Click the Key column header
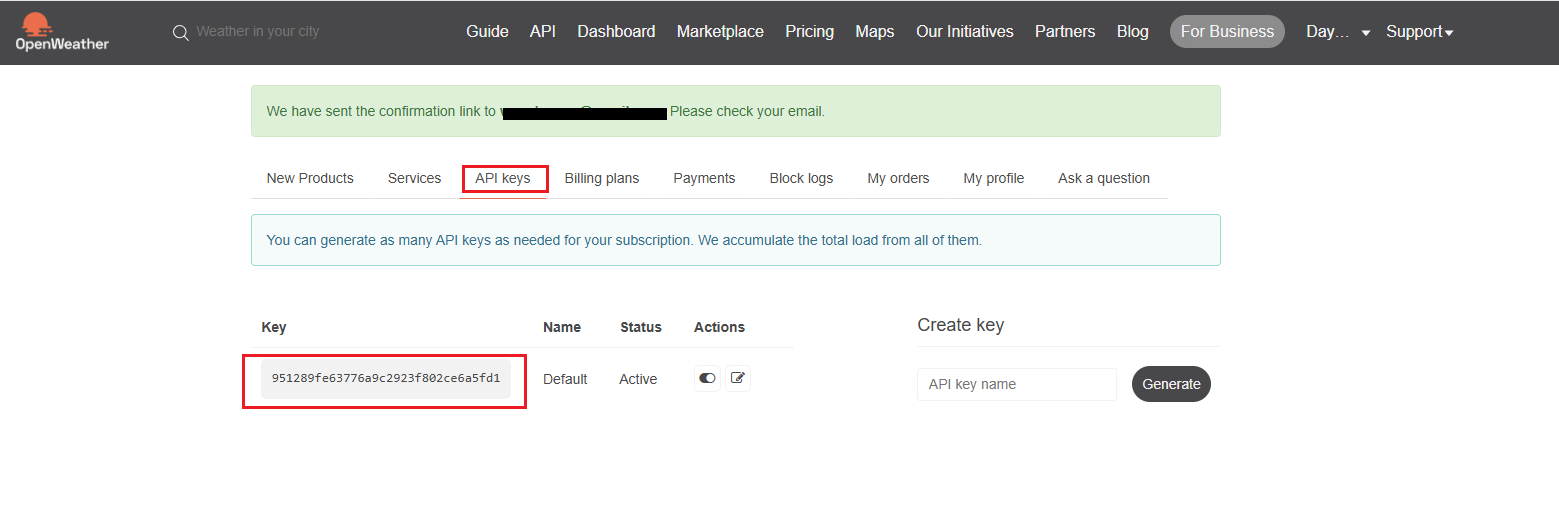The image size is (1559, 527). pos(274,327)
